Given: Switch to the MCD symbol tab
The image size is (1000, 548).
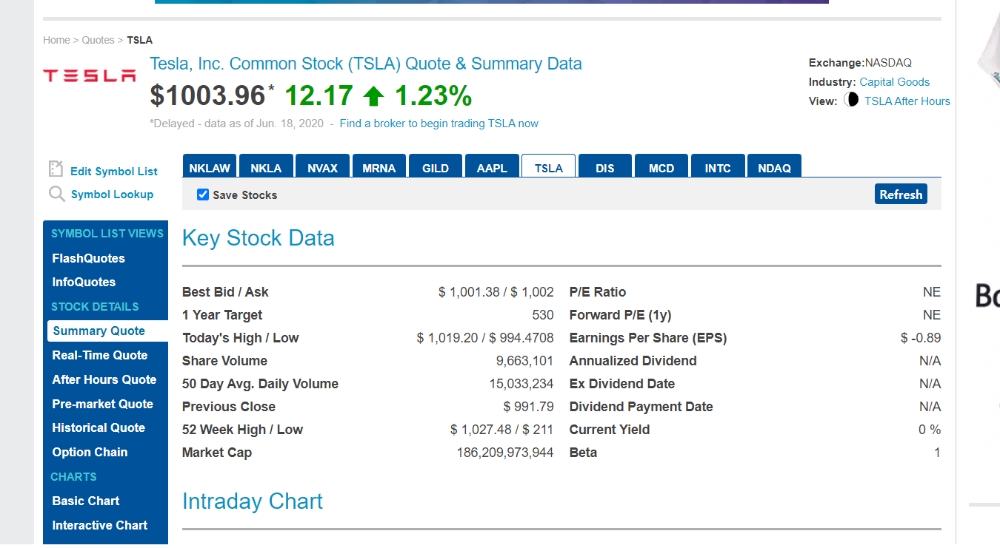Looking at the screenshot, I should point(661,167).
